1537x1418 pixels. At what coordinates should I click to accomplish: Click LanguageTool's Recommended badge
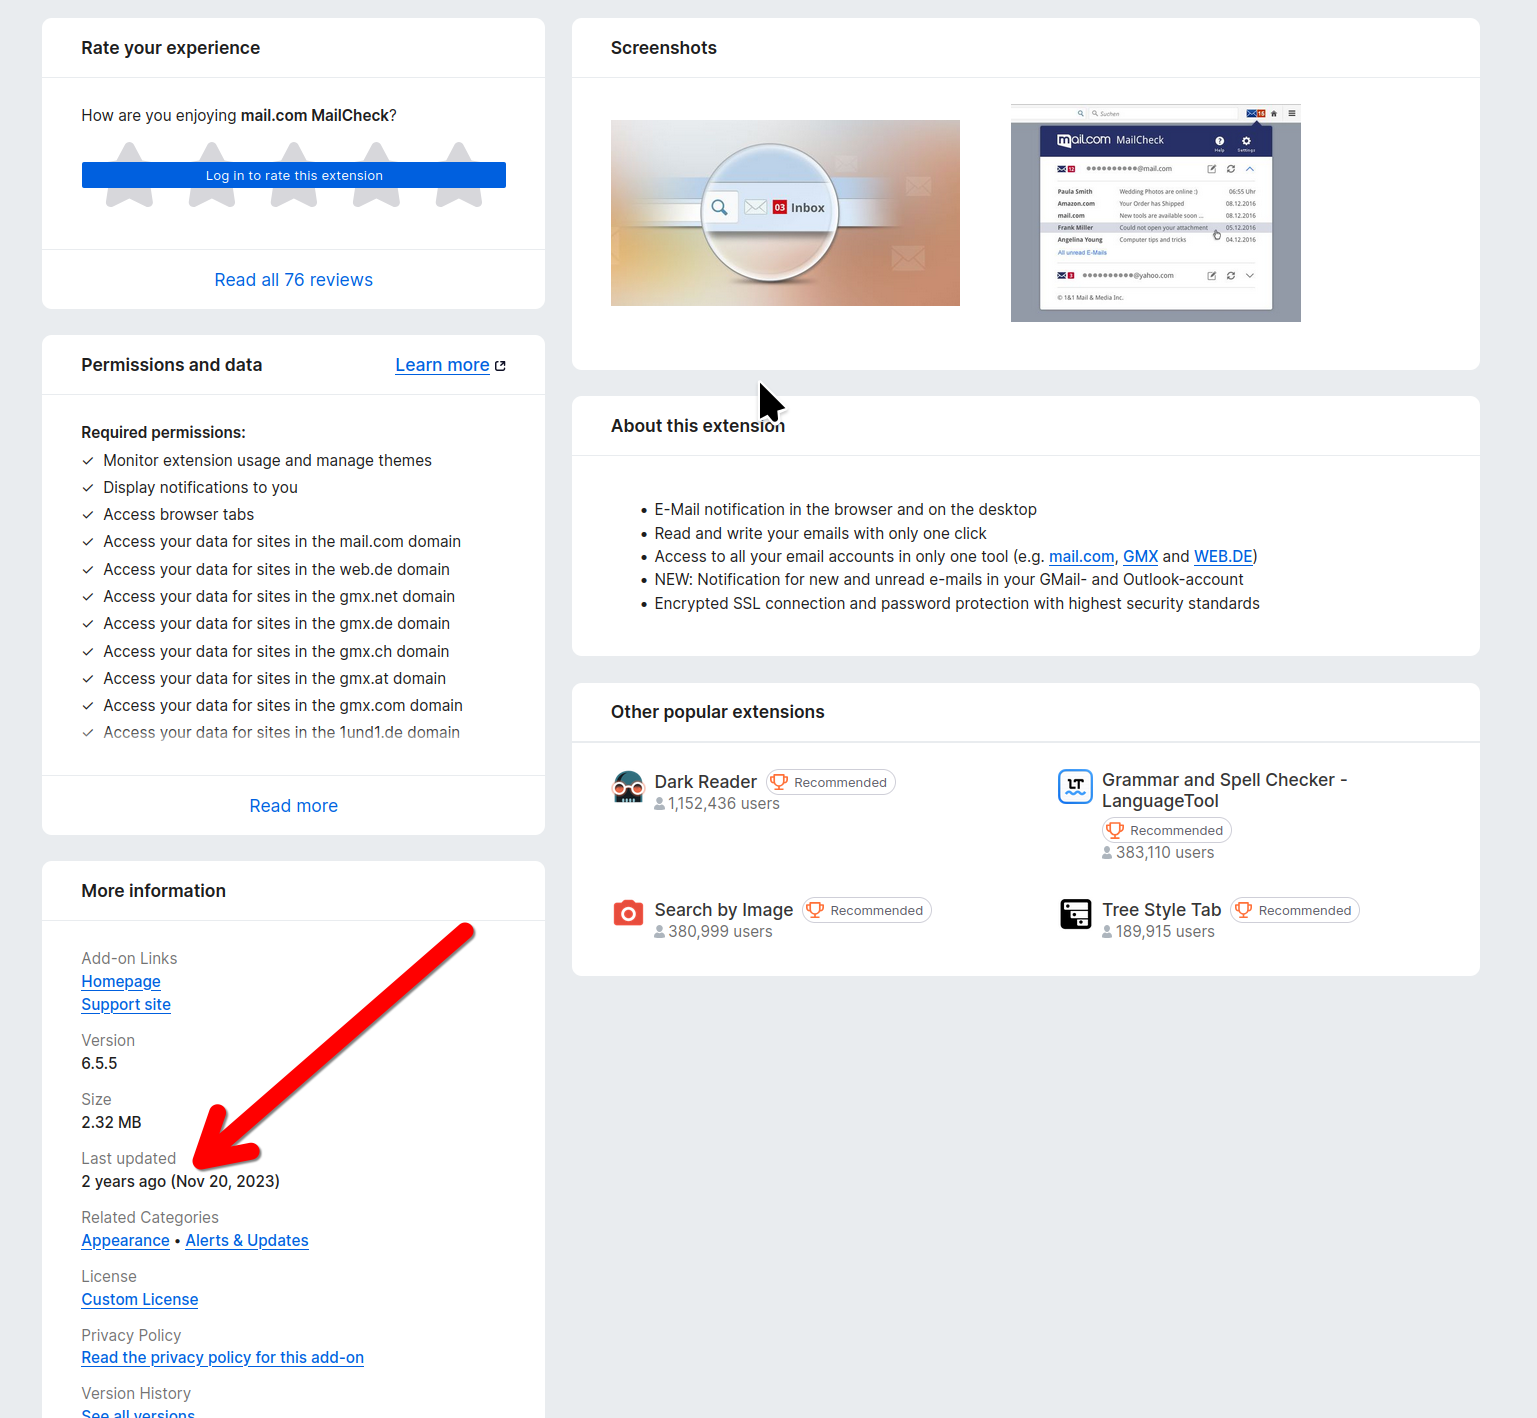click(1167, 830)
